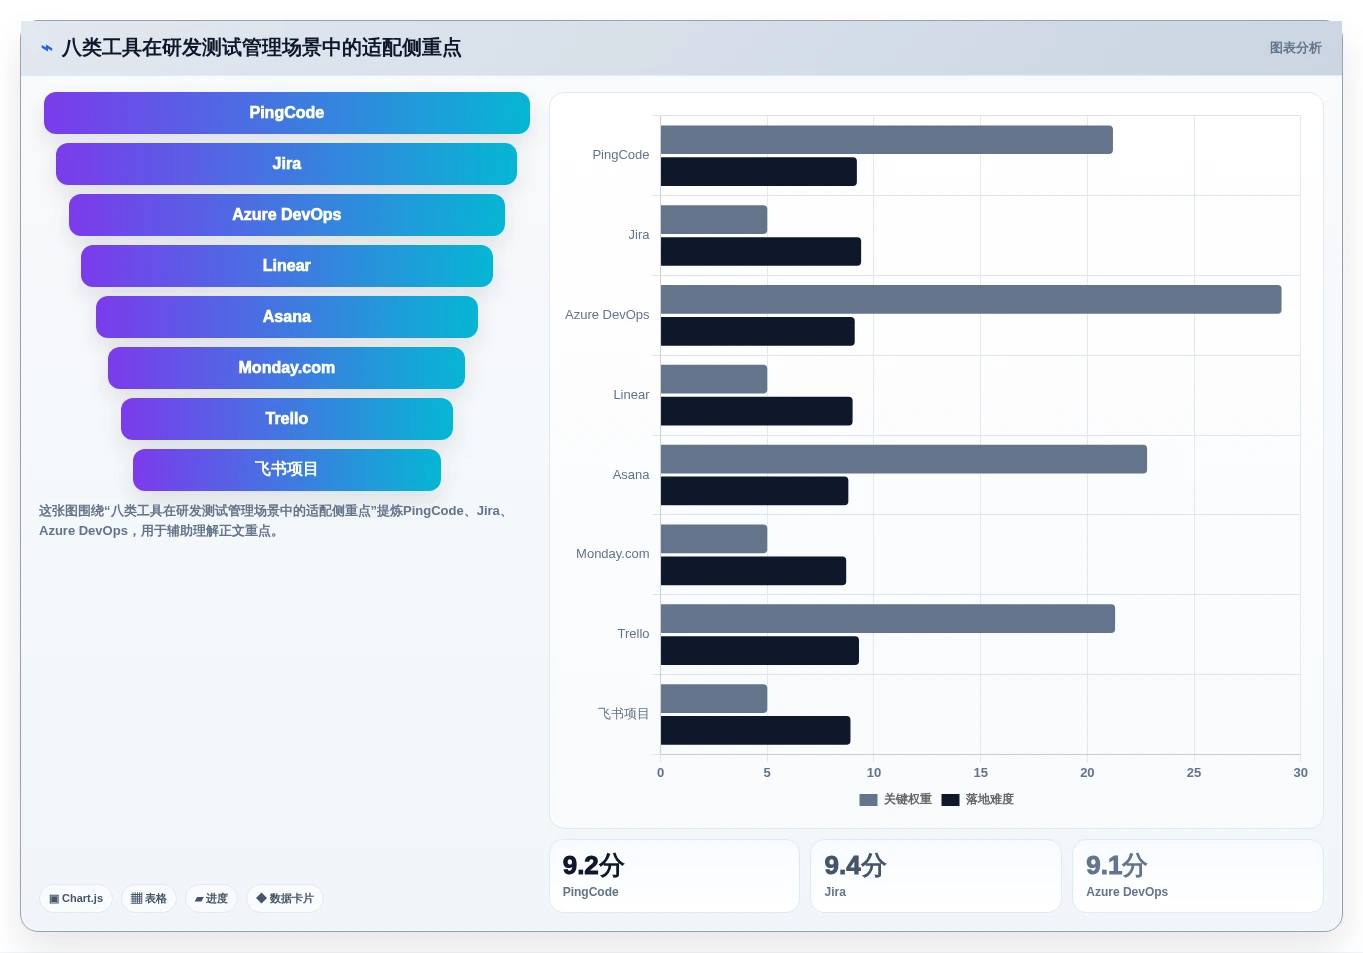
Task: Select the Azure DevOps funnel bar
Action: [287, 215]
